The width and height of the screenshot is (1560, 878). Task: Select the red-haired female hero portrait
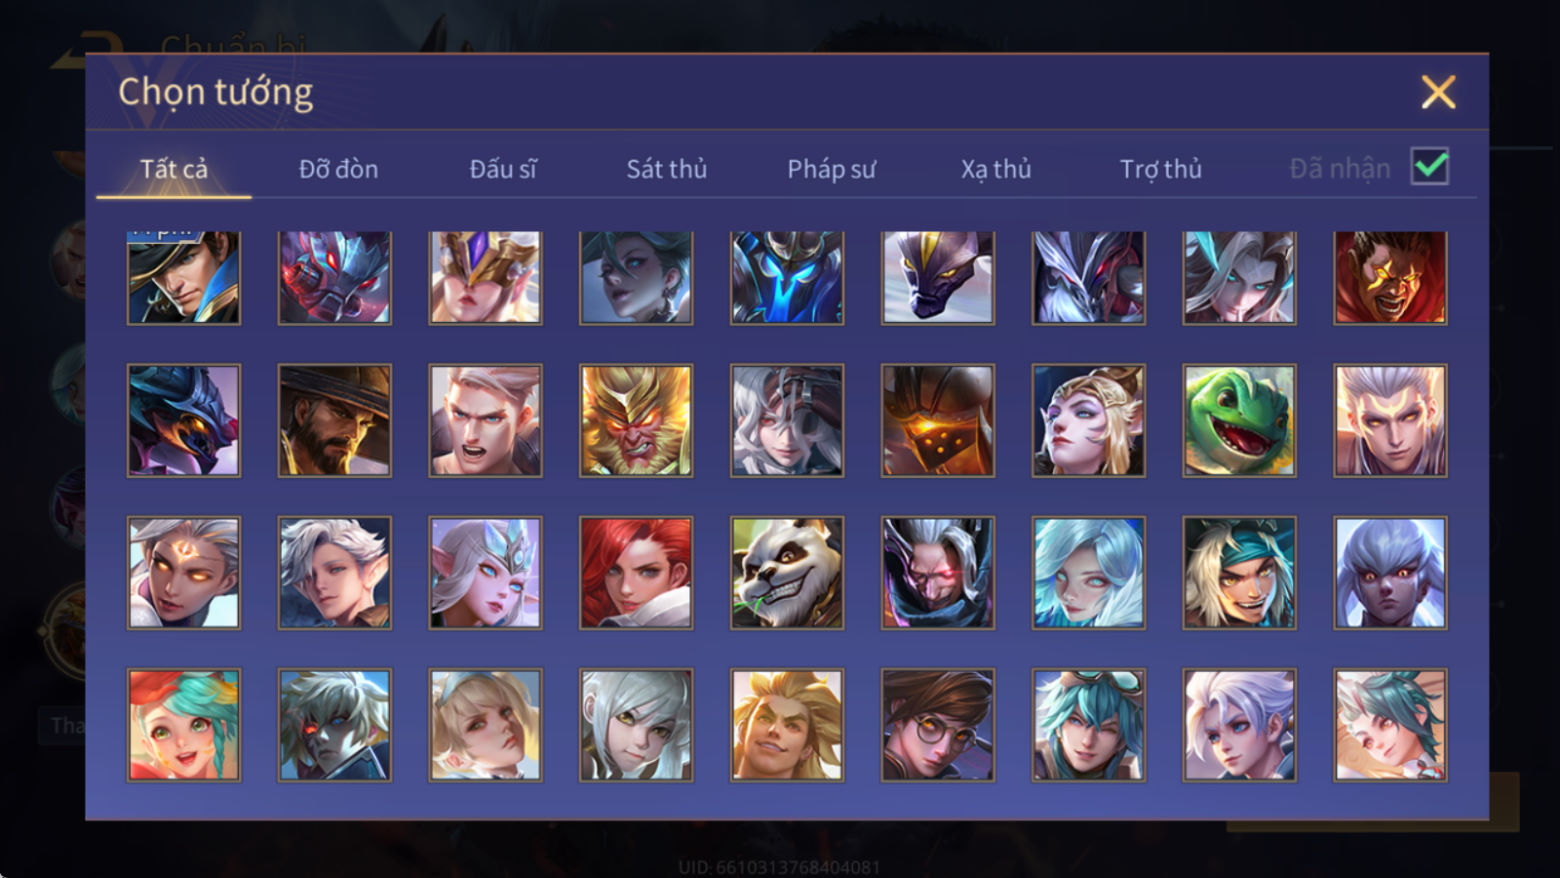pos(636,572)
